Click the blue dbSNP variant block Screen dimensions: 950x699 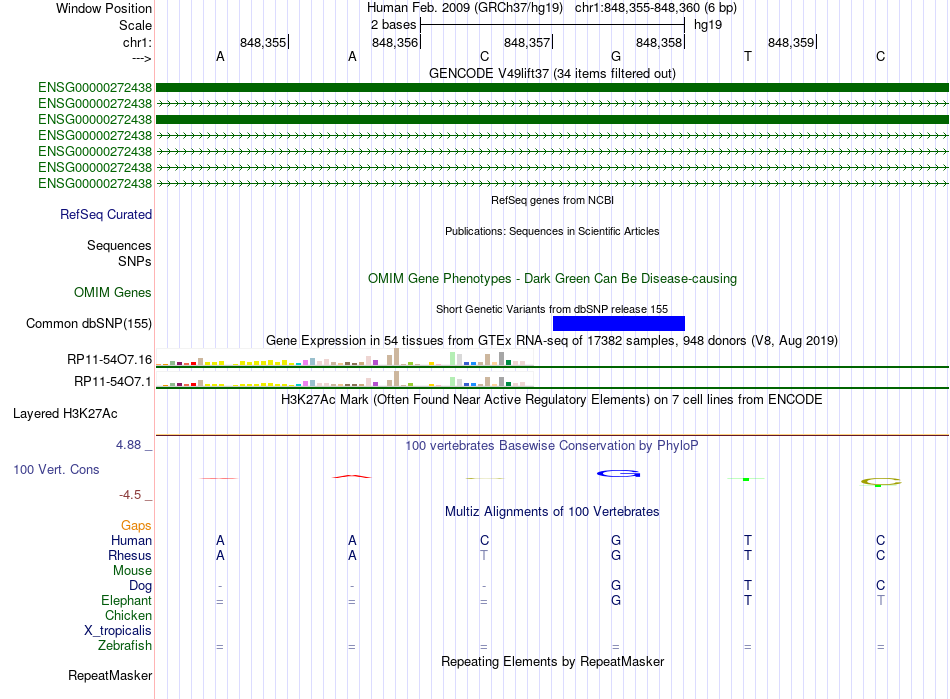point(619,323)
